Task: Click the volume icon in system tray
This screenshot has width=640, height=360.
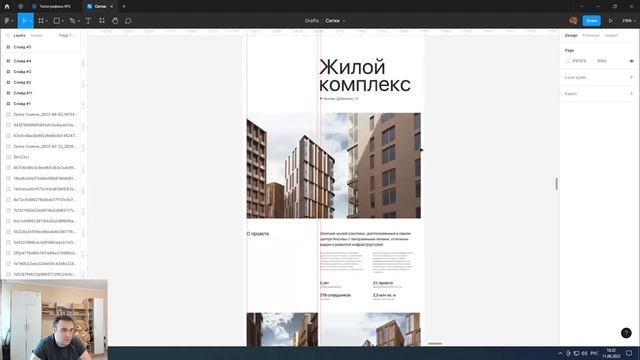Action: point(584,353)
